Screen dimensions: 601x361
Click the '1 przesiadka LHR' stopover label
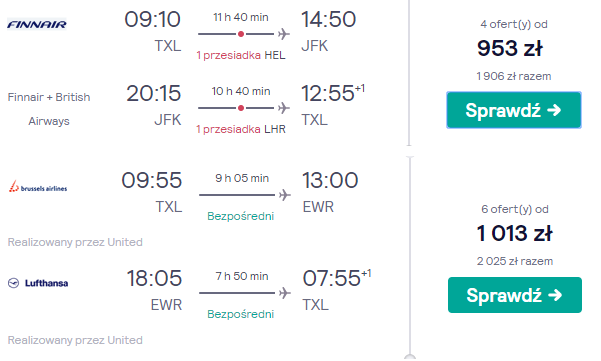tap(241, 129)
